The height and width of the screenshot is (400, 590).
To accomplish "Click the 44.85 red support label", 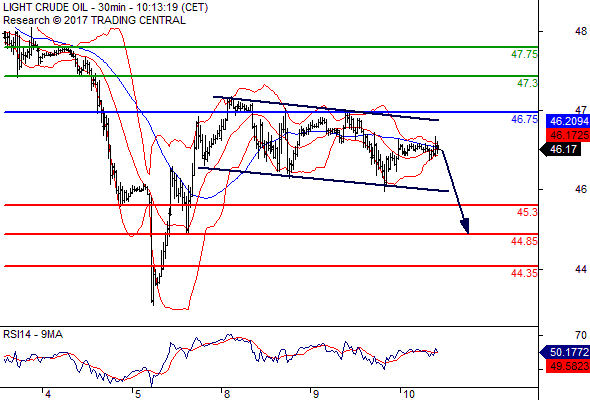I will click(x=524, y=241).
